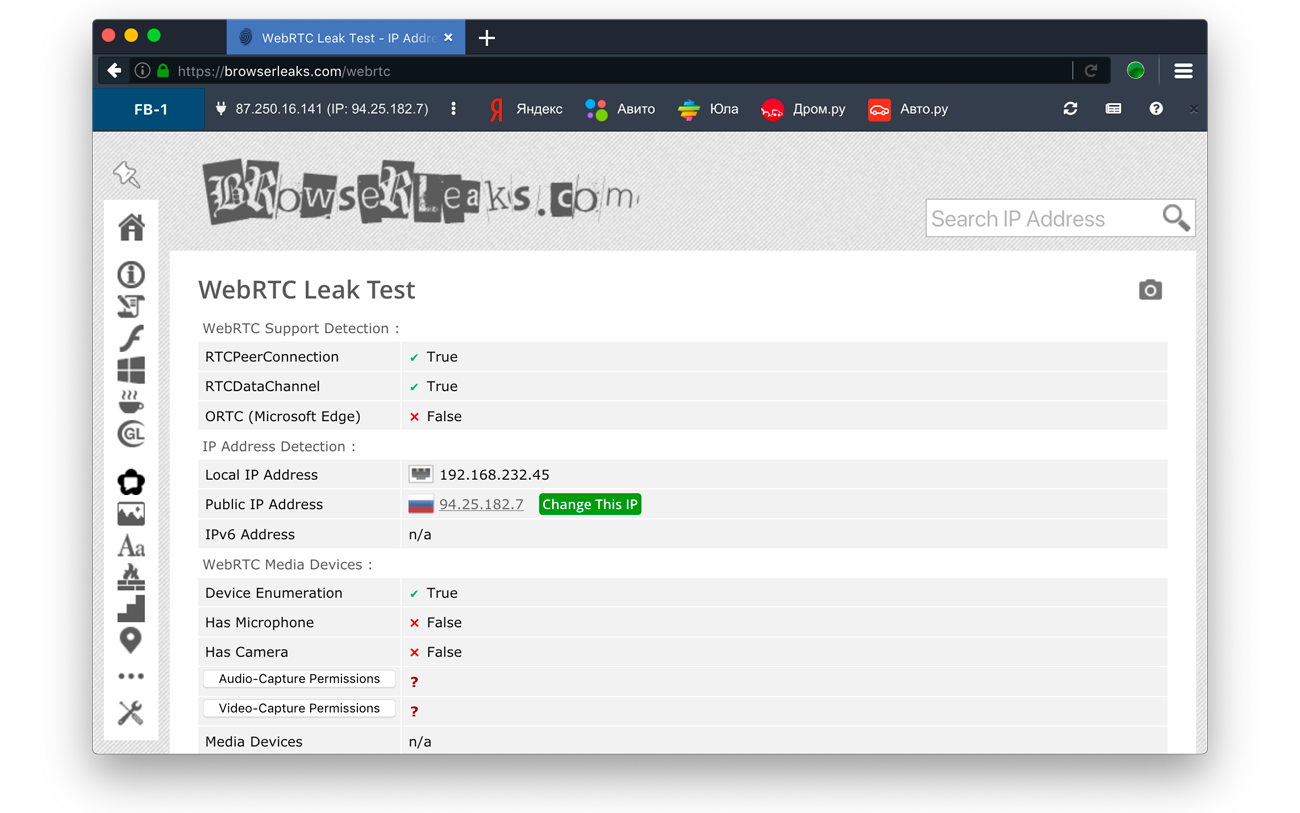Click the Device Enumeration row label
Screen dimensions: 1300x813
pyautogui.click(x=274, y=593)
